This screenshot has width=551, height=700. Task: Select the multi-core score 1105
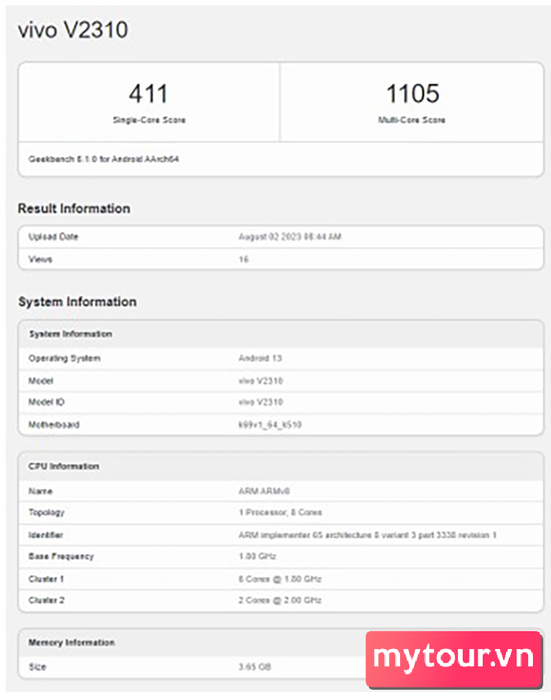(x=413, y=93)
